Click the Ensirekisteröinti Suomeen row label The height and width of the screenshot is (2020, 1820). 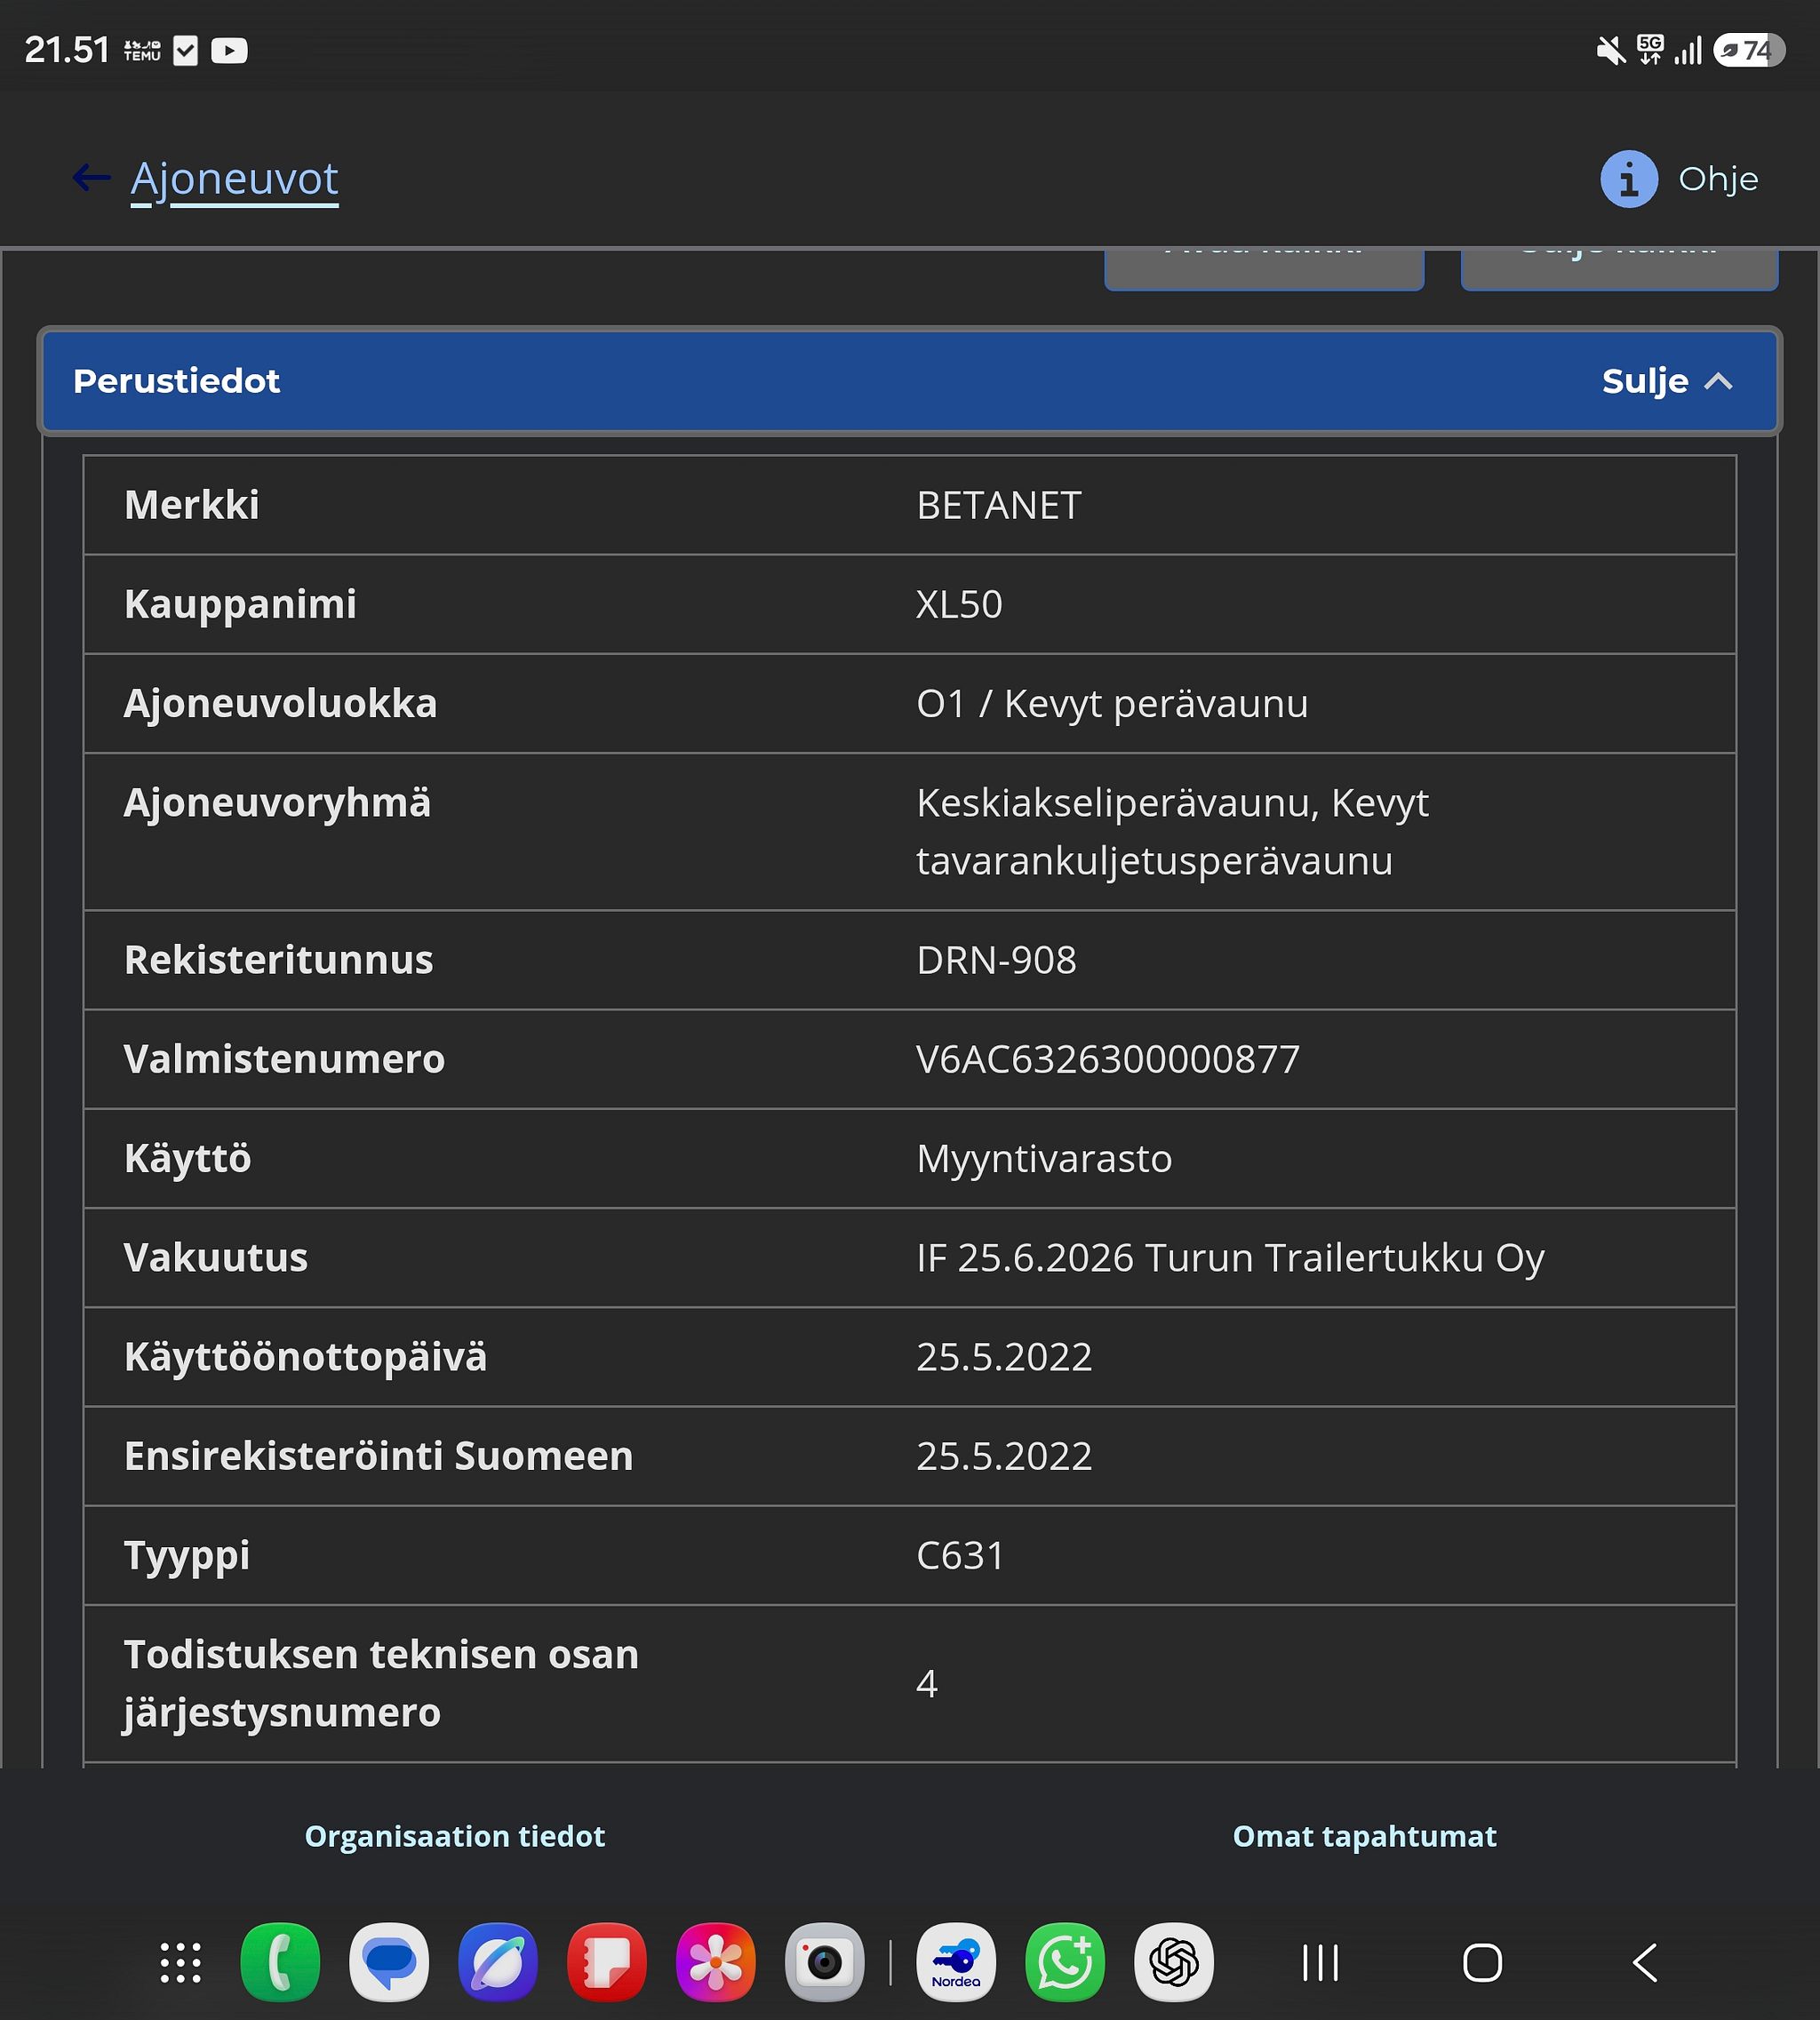point(378,1456)
